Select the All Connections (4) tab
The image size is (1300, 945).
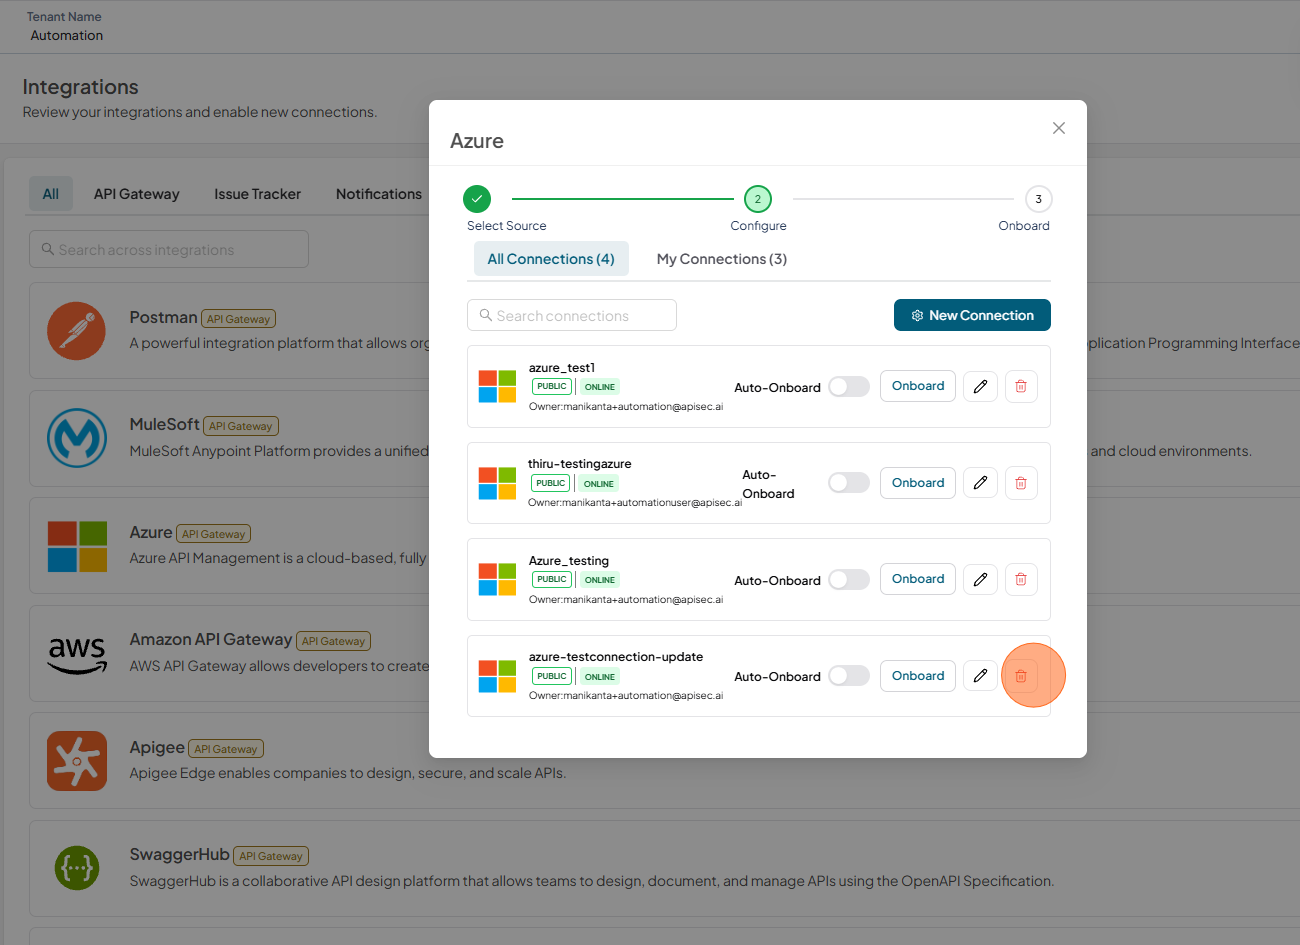[551, 259]
